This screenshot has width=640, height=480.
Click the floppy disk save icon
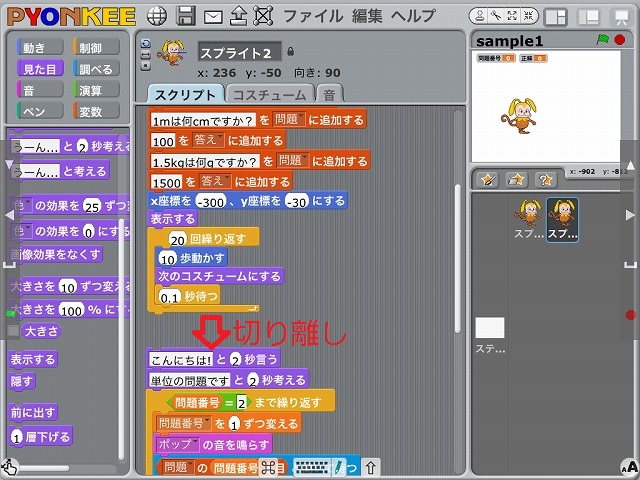pos(185,16)
